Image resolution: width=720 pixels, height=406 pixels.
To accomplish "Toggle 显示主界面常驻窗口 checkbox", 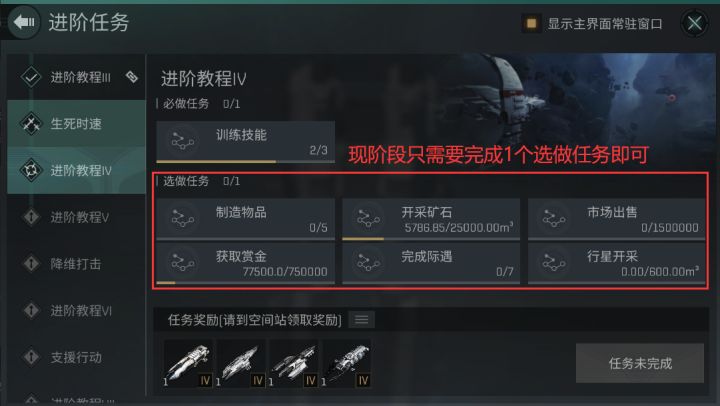I will 531,23.
